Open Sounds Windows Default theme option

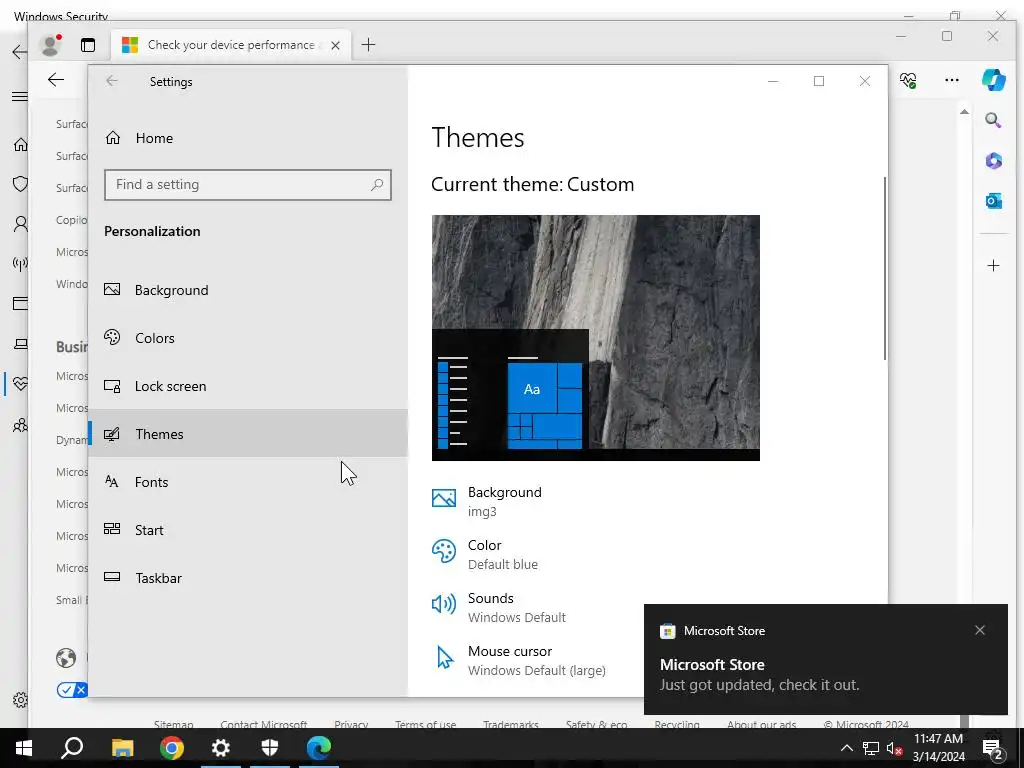point(499,607)
